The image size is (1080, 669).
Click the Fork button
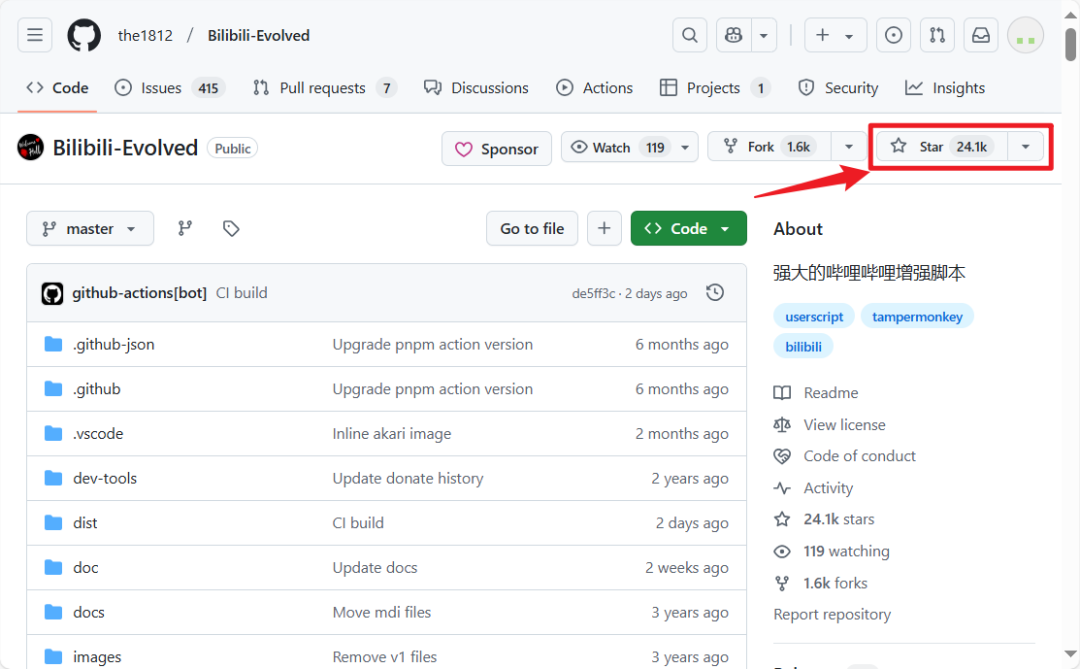click(x=770, y=147)
